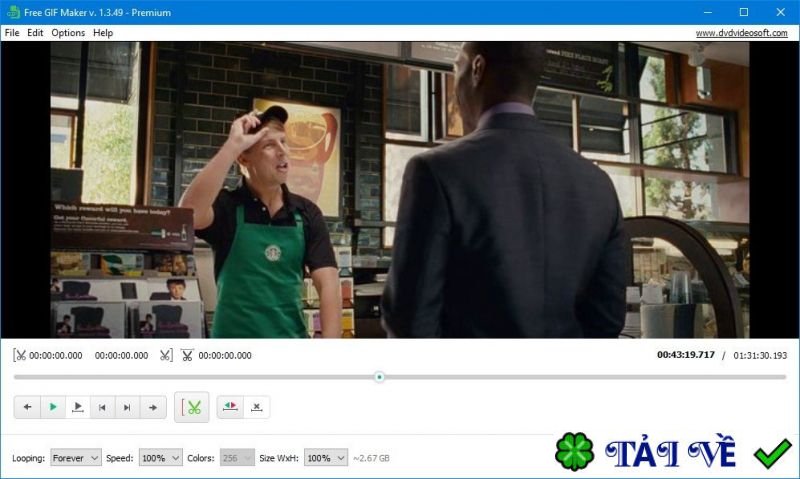Click the right arrow step-forward button

pos(152,407)
